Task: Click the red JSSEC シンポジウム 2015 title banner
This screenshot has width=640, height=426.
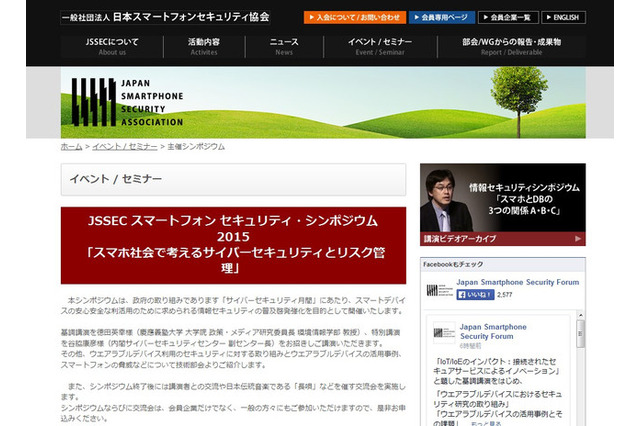Action: tap(233, 245)
